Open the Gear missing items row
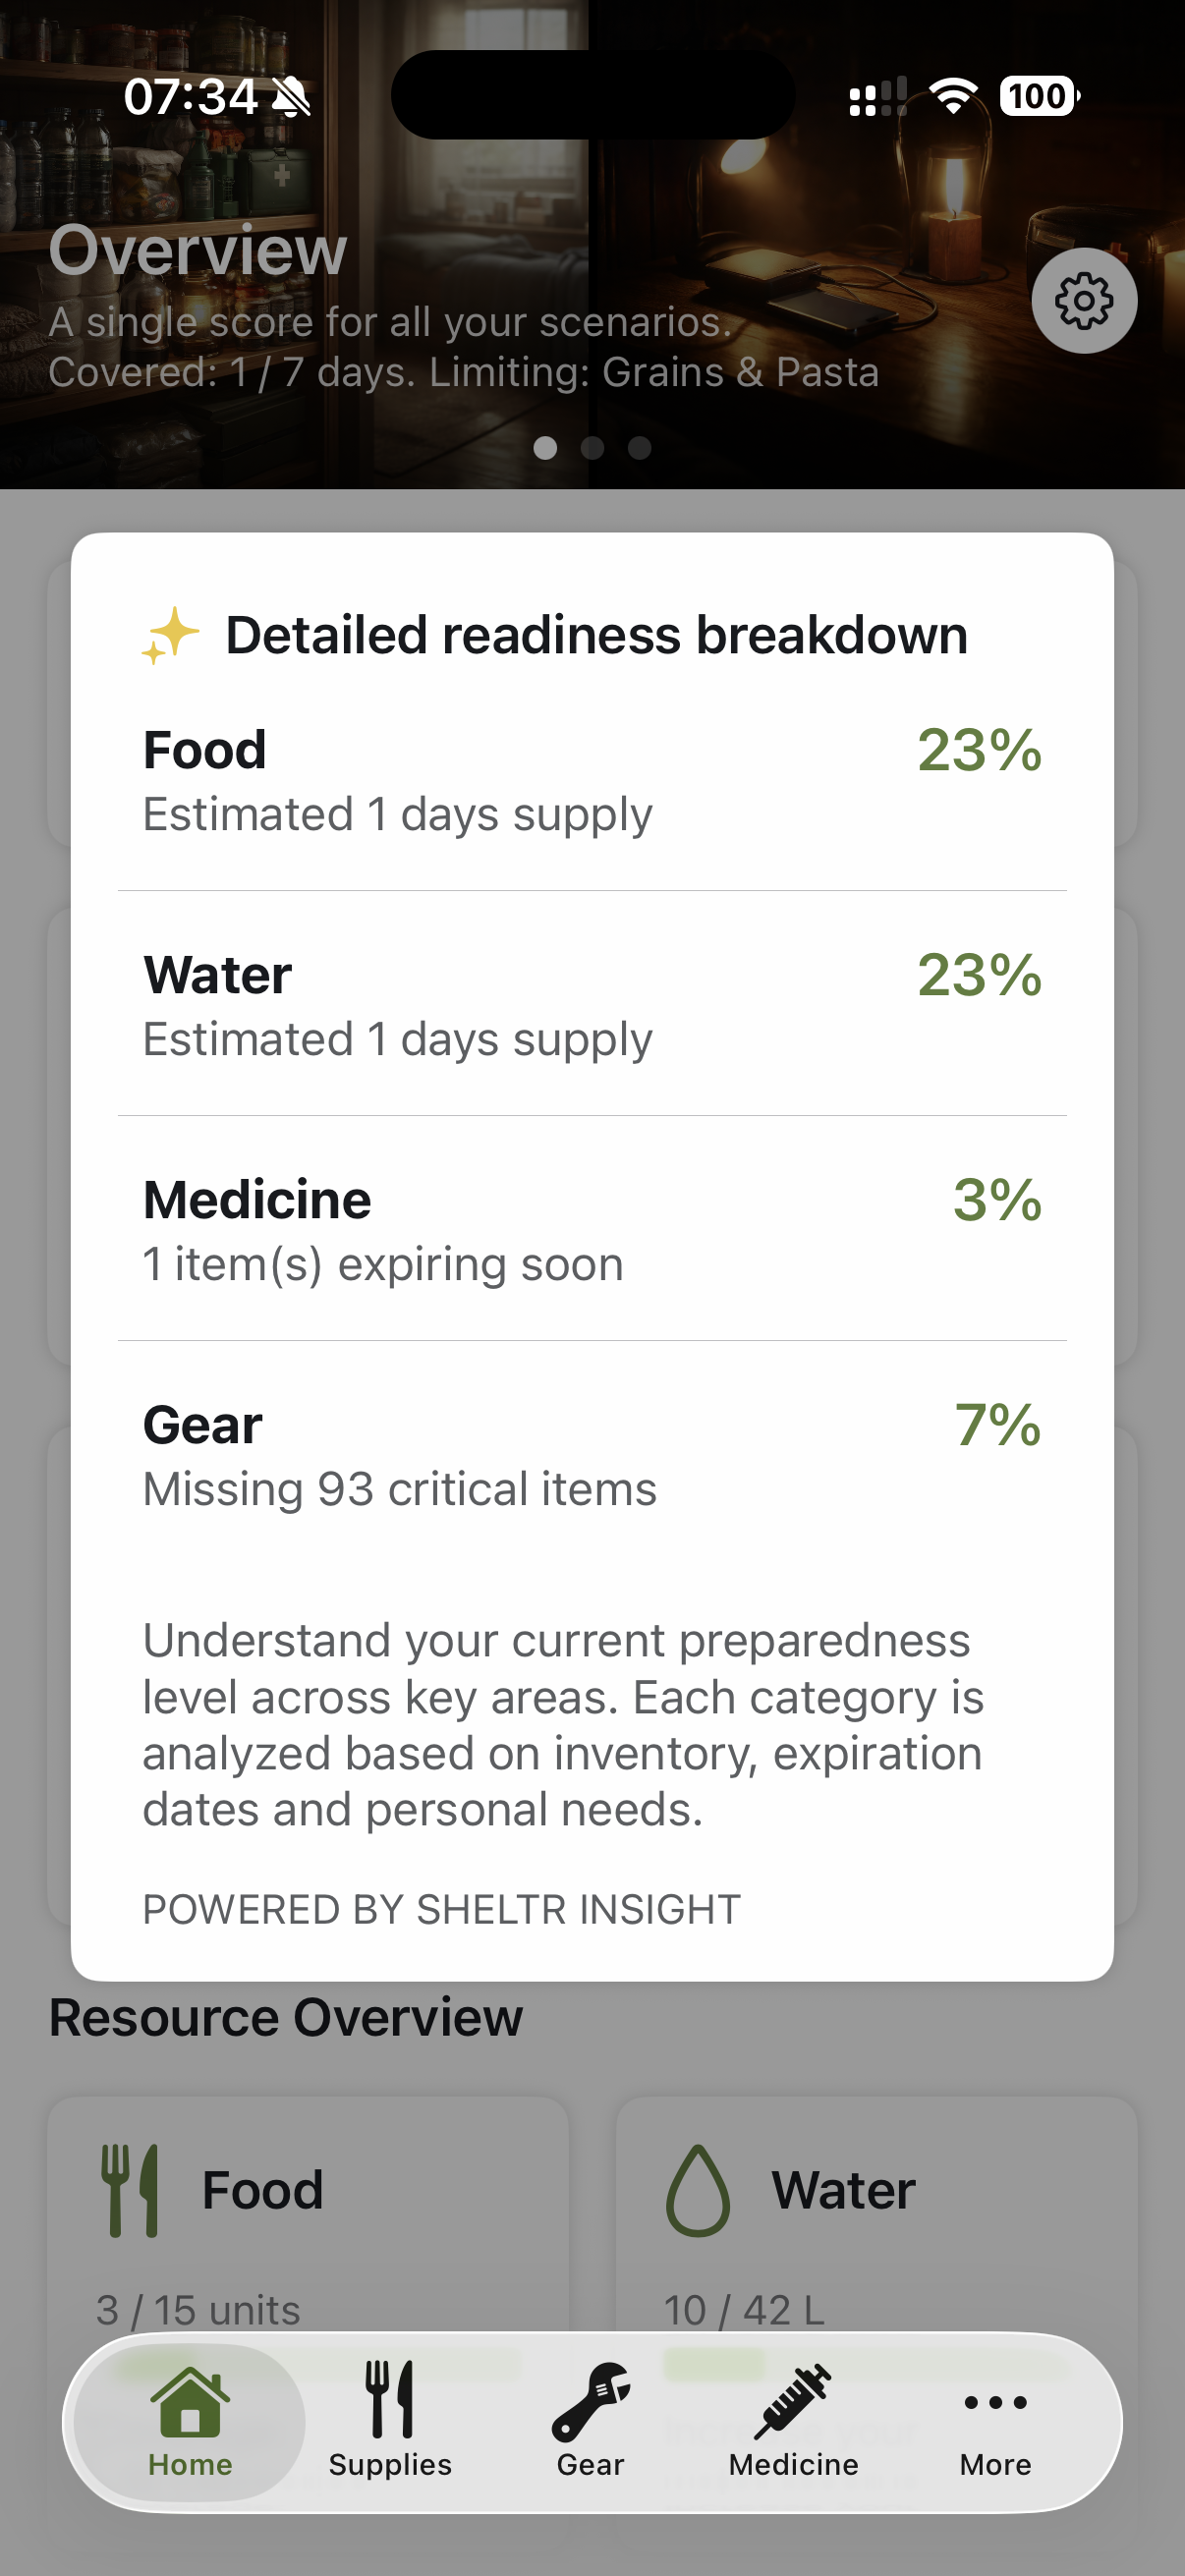Viewport: 1185px width, 2576px height. click(592, 1455)
